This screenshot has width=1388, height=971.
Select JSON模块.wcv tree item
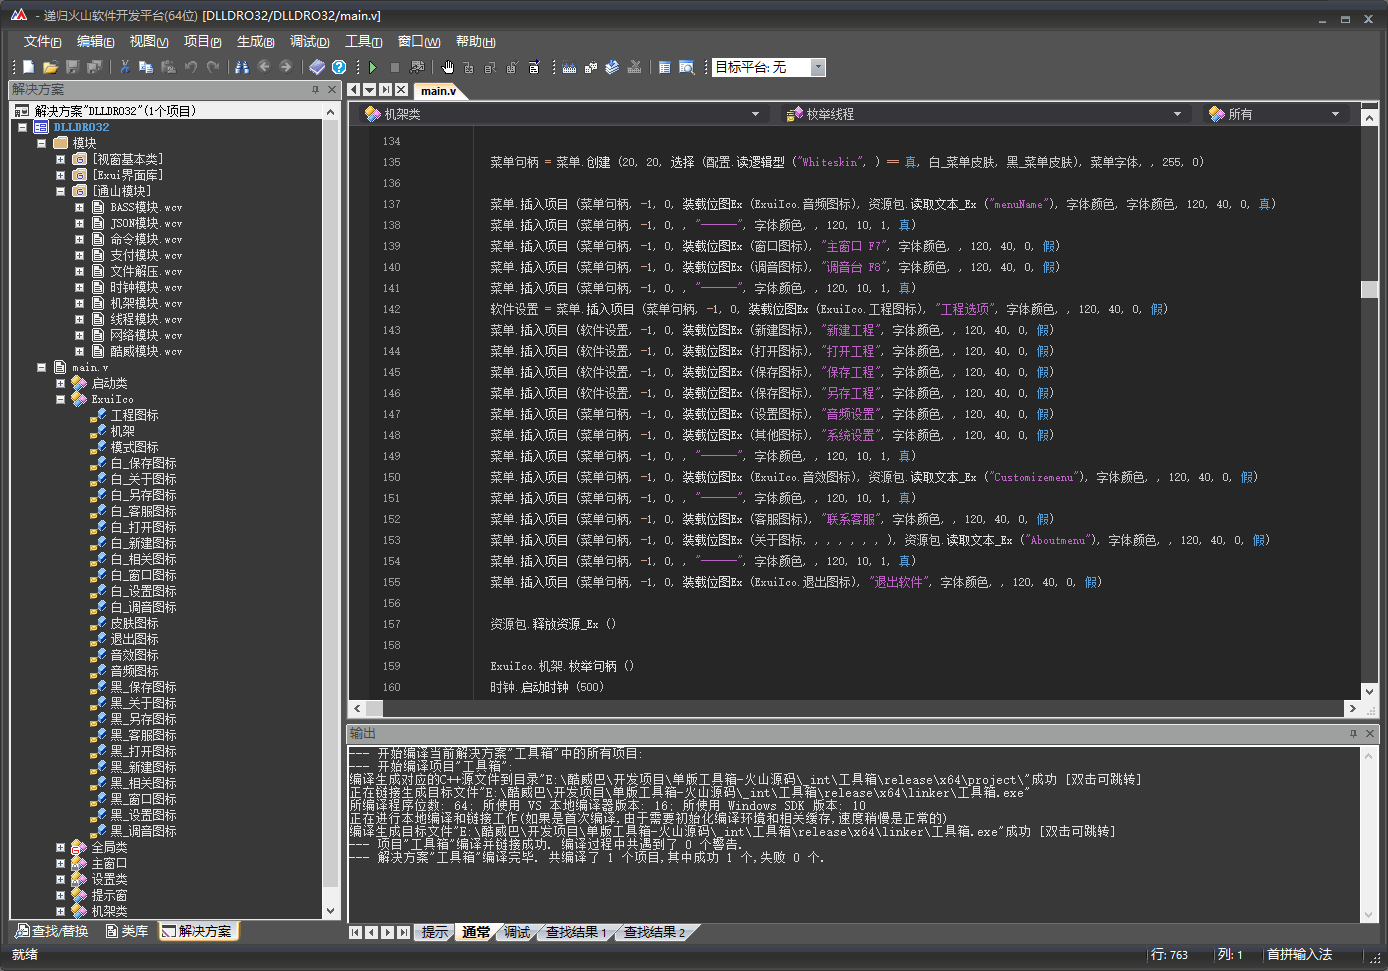tap(146, 223)
